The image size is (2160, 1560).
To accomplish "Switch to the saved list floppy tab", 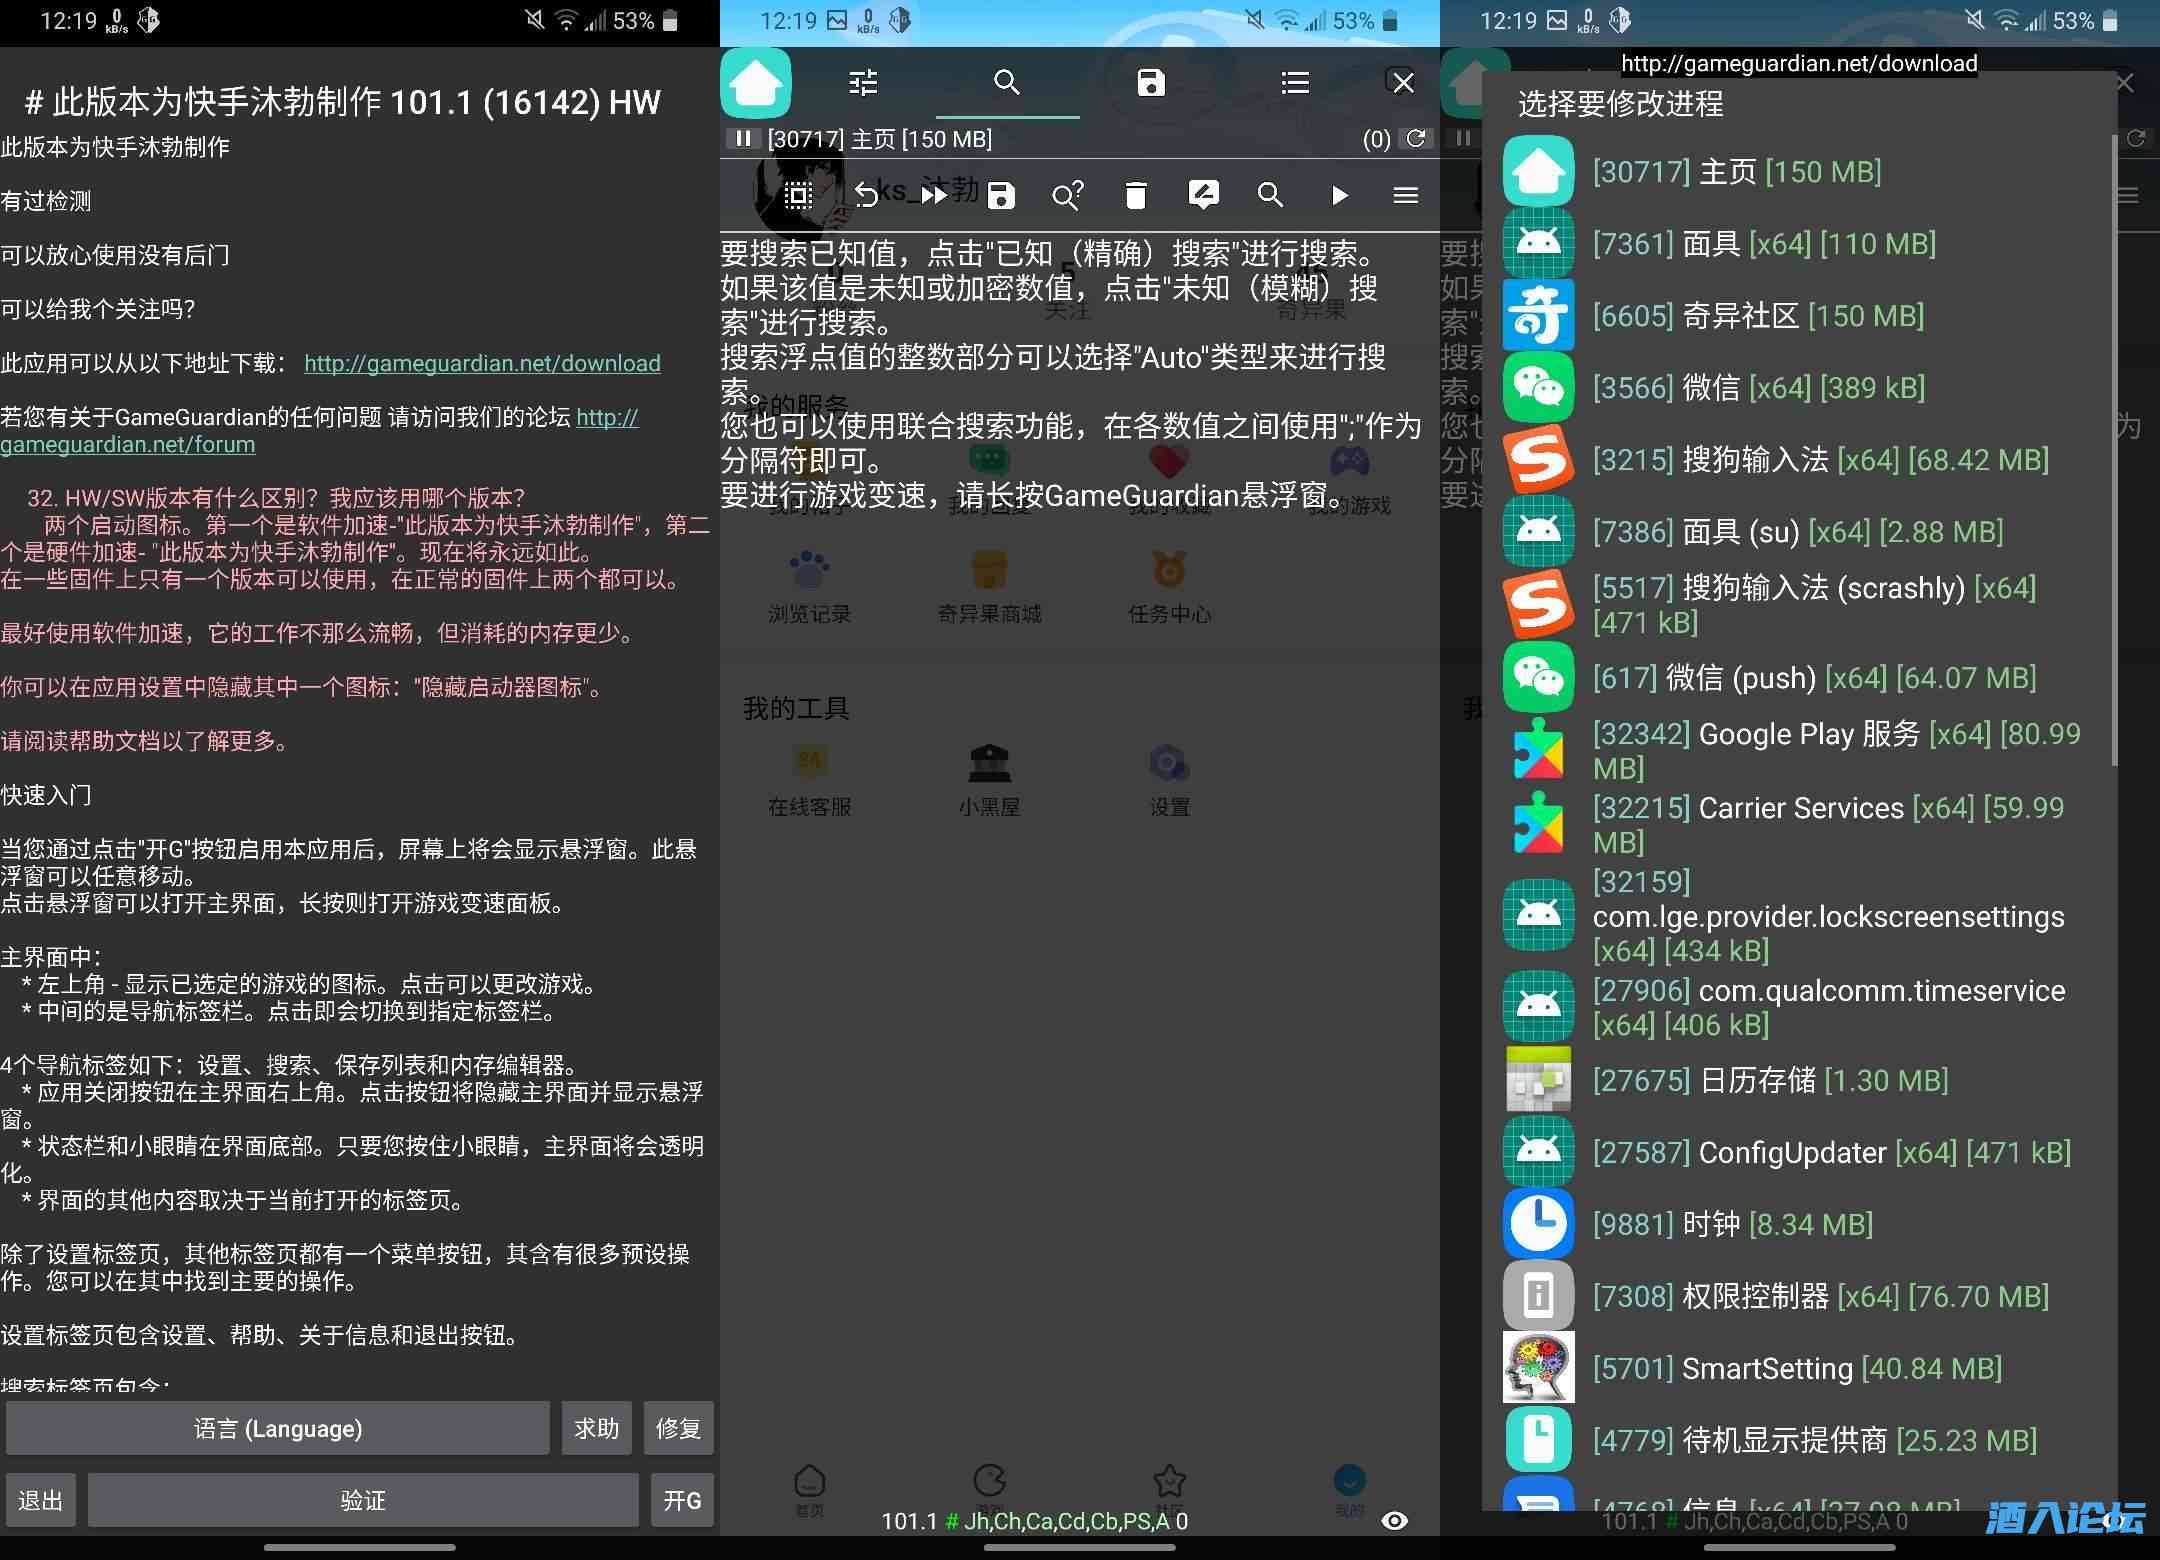I will [x=1151, y=83].
